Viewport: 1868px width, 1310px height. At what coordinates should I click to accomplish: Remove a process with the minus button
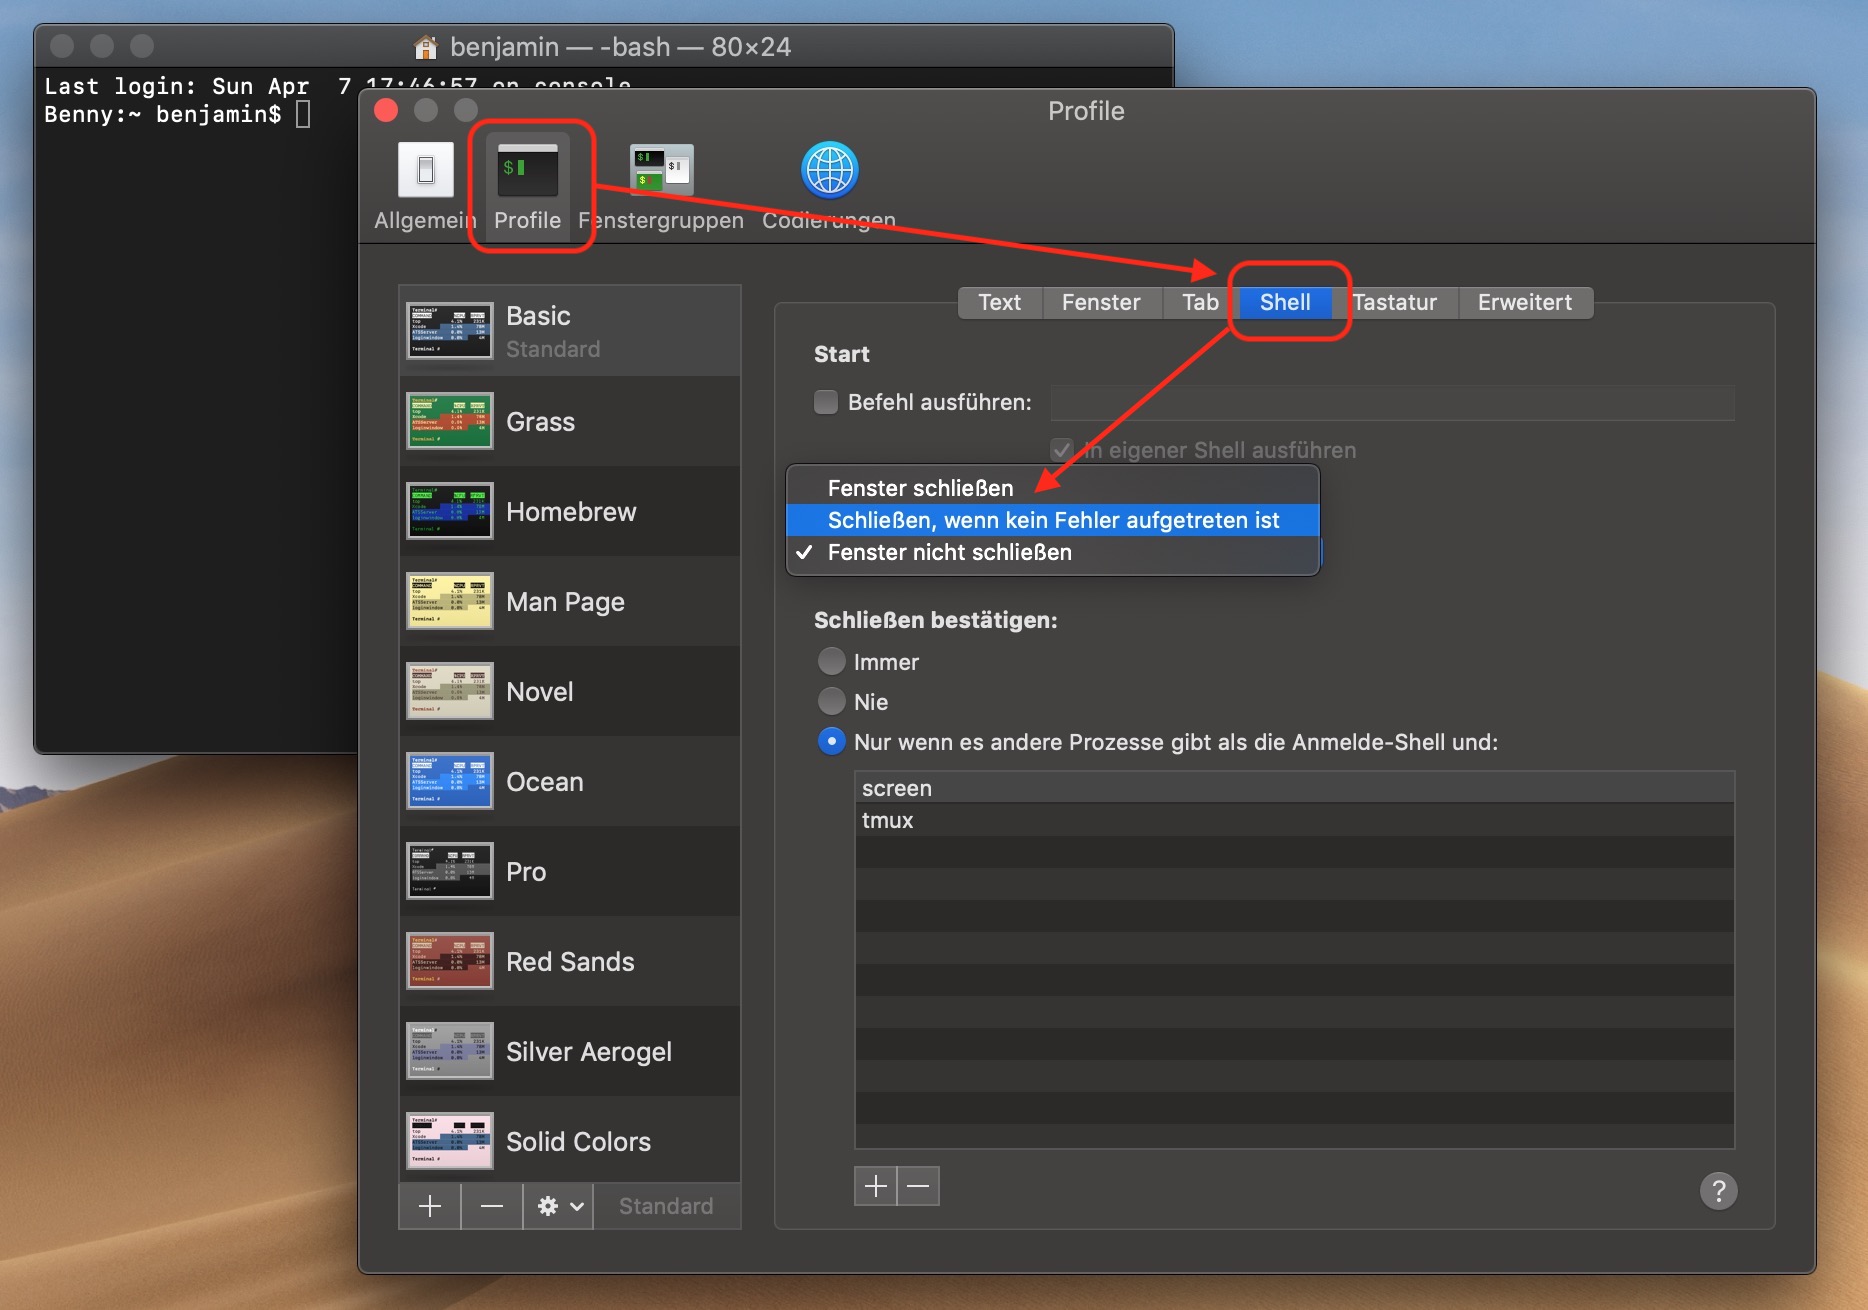tap(919, 1186)
